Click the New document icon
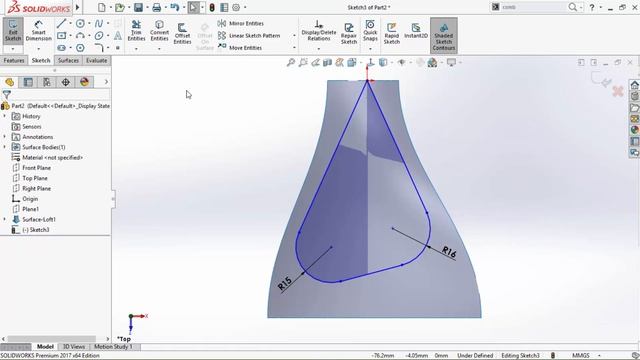The width and height of the screenshot is (640, 360). [102, 7]
